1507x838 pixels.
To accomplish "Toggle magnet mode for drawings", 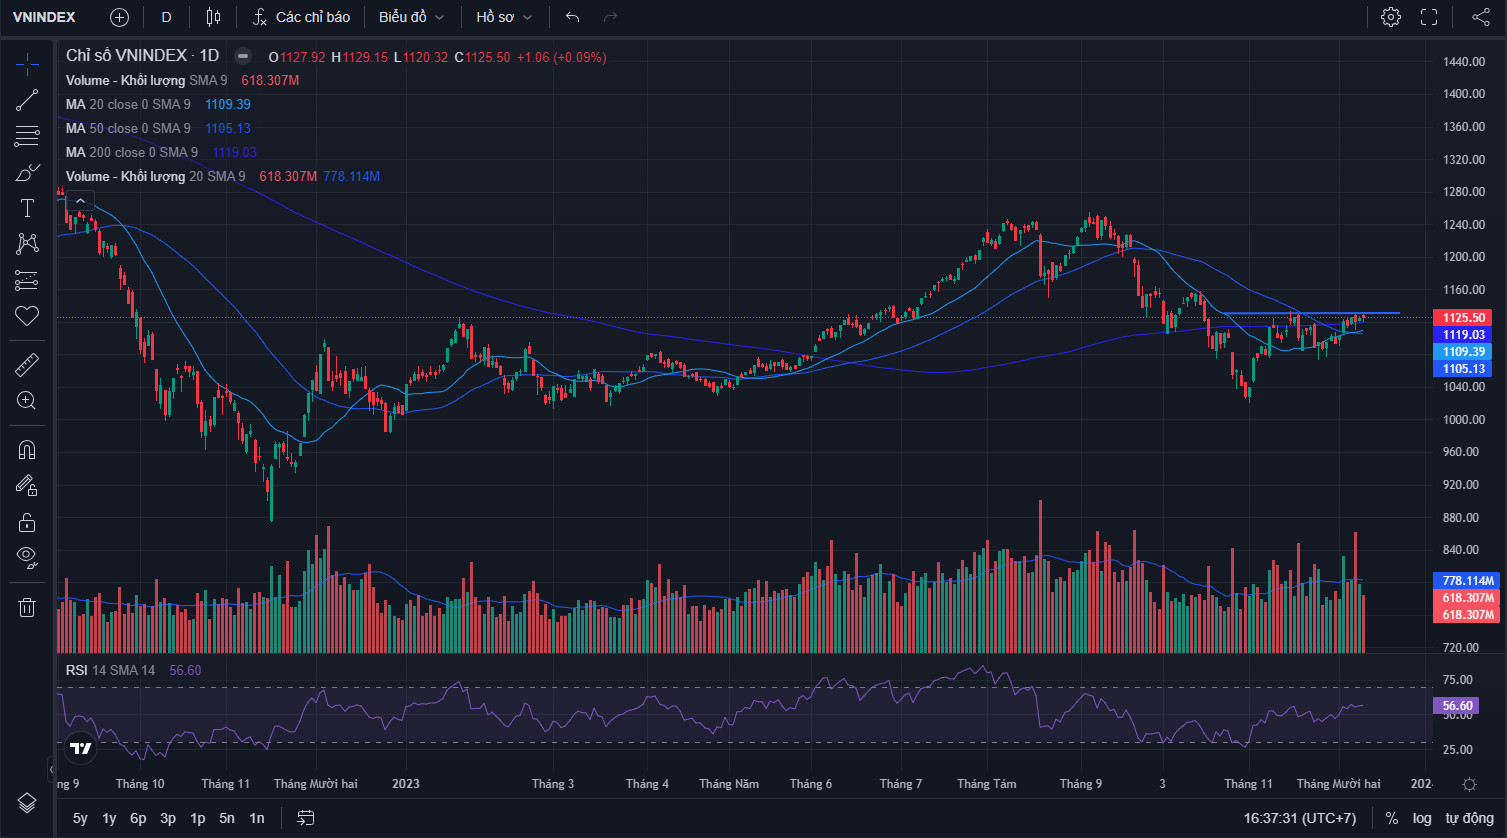I will [27, 450].
